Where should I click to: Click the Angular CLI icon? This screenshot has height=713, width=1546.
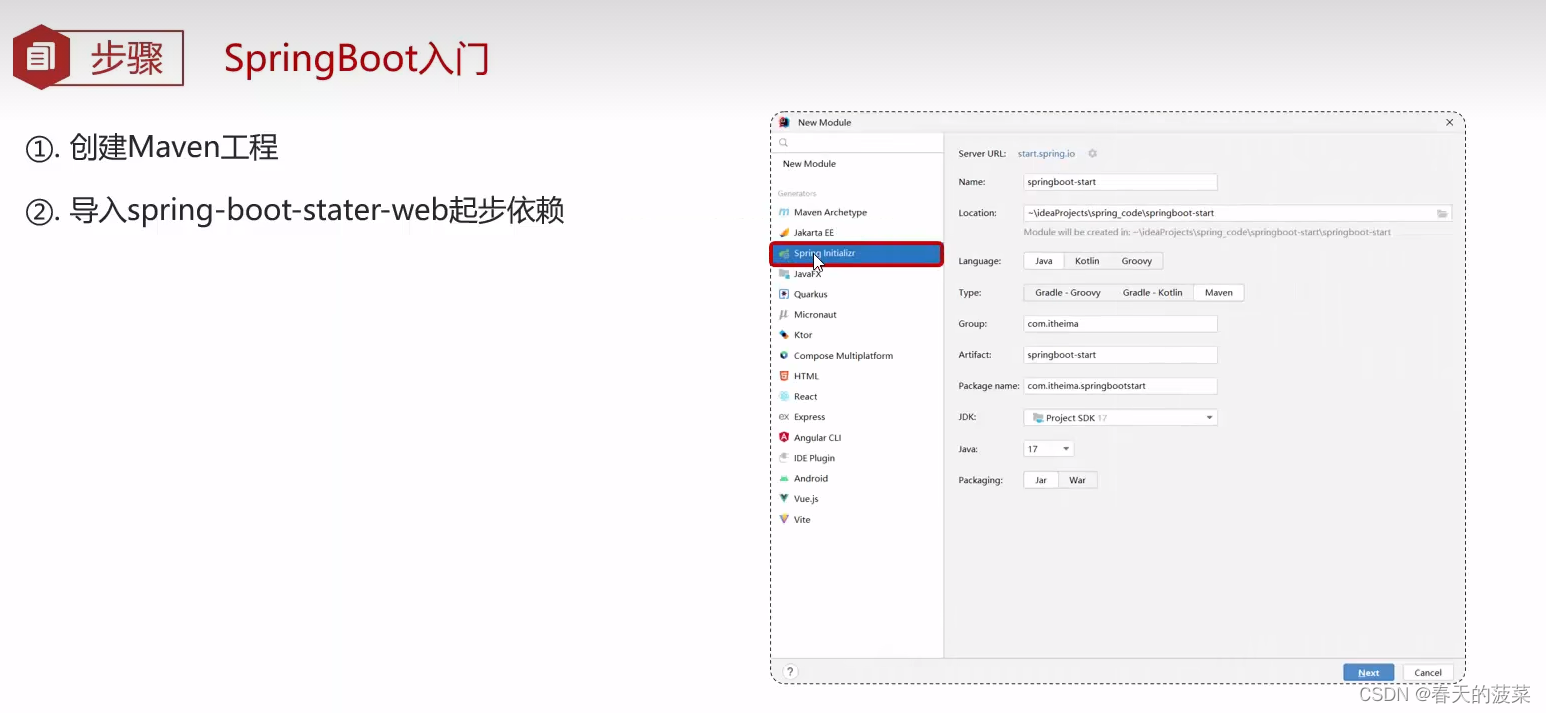784,437
